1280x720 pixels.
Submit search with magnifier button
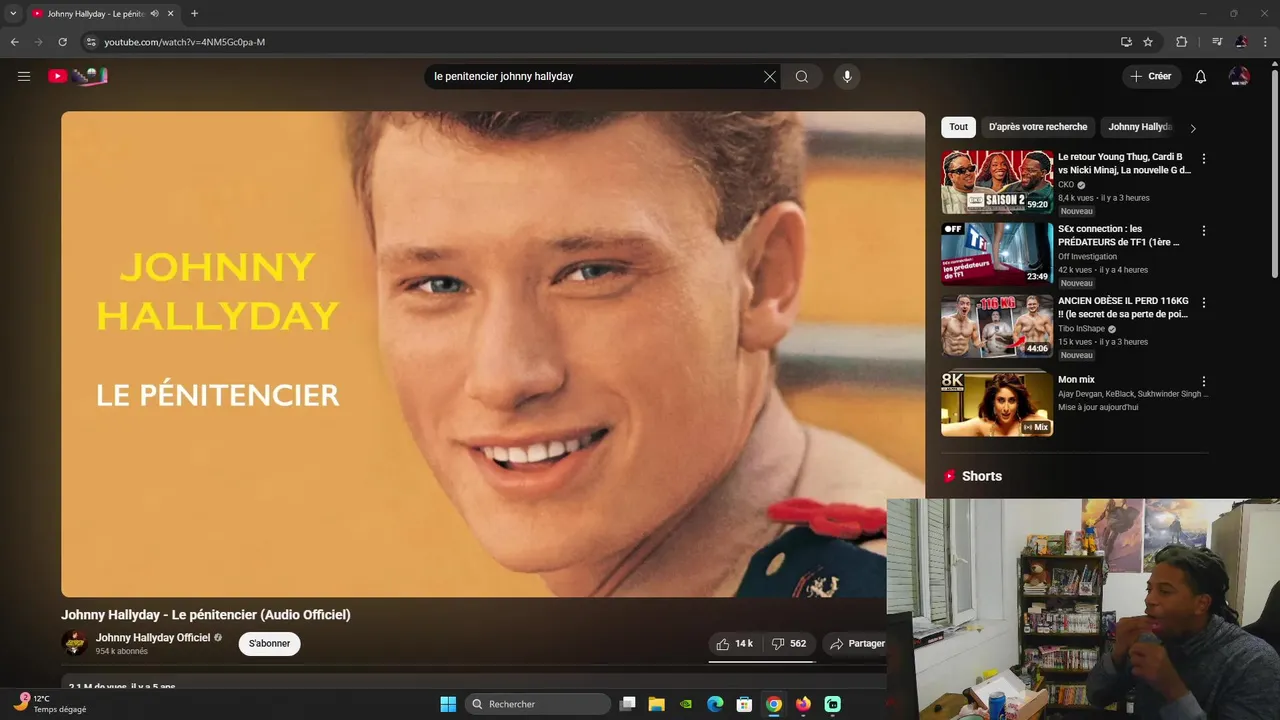[x=802, y=77]
